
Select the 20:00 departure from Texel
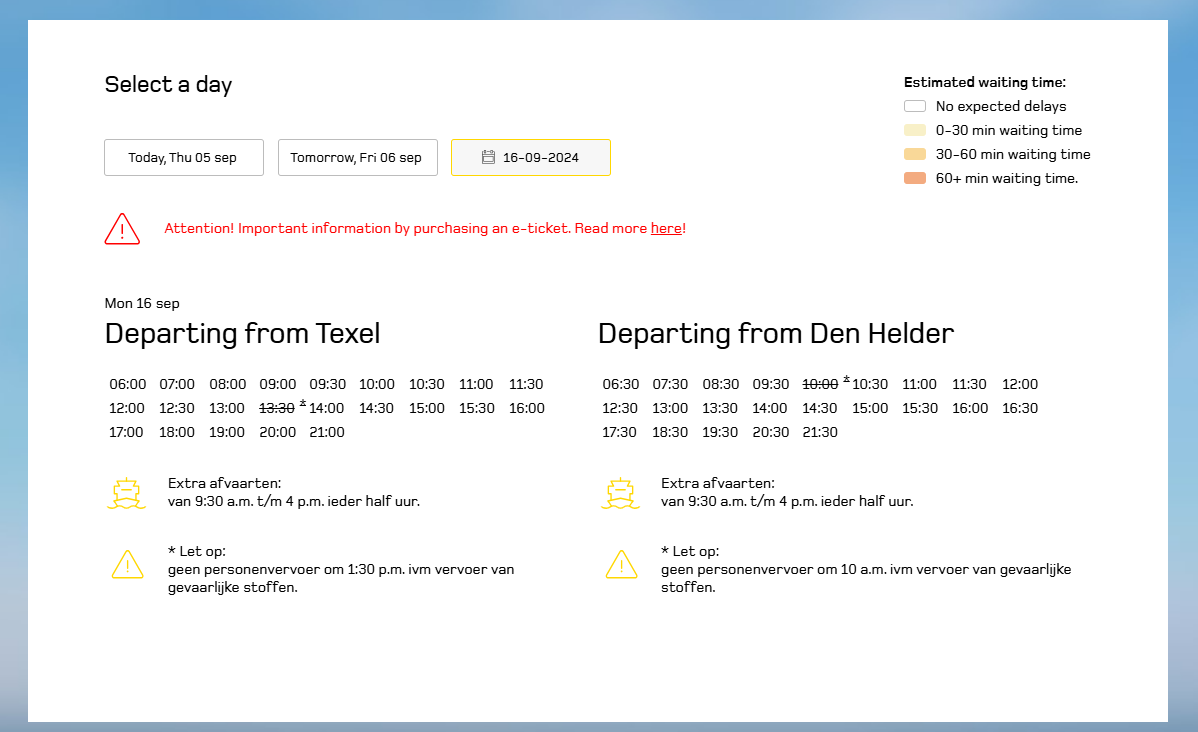[x=277, y=432]
